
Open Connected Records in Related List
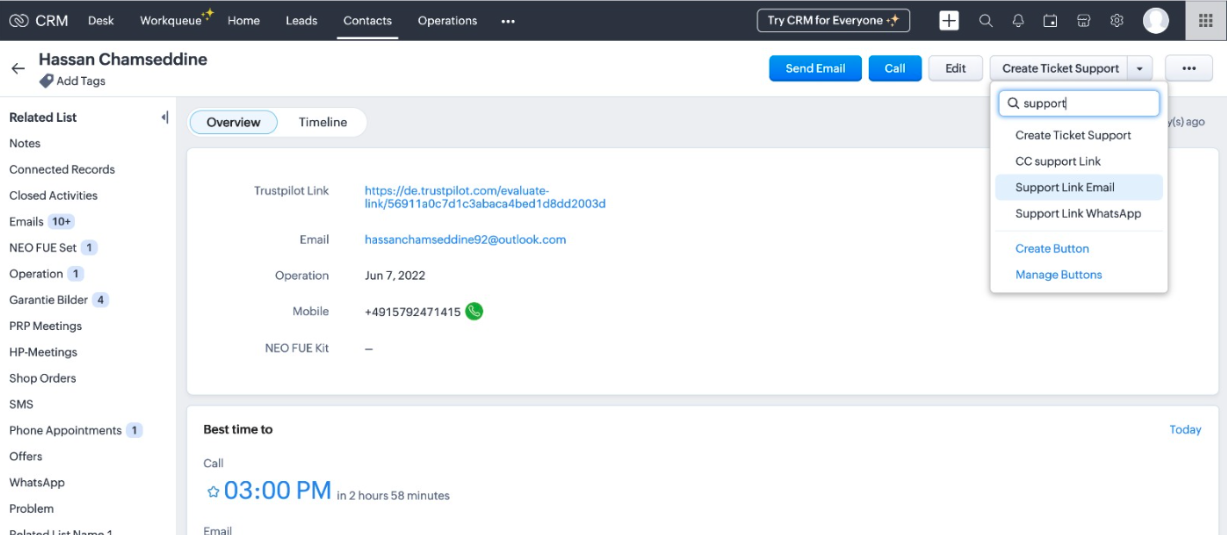(x=62, y=169)
